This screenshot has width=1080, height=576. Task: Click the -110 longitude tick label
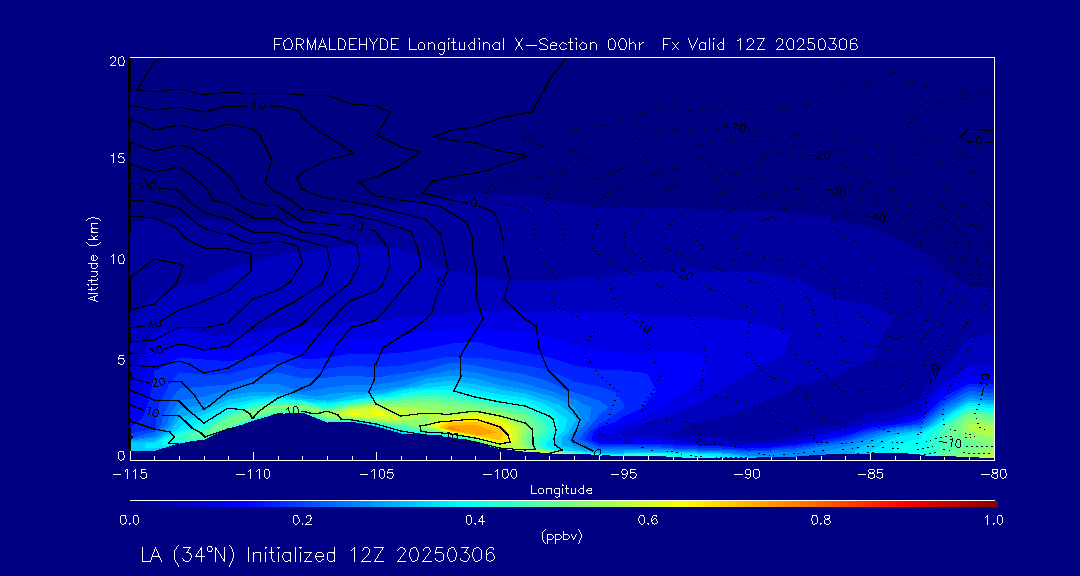[253, 475]
